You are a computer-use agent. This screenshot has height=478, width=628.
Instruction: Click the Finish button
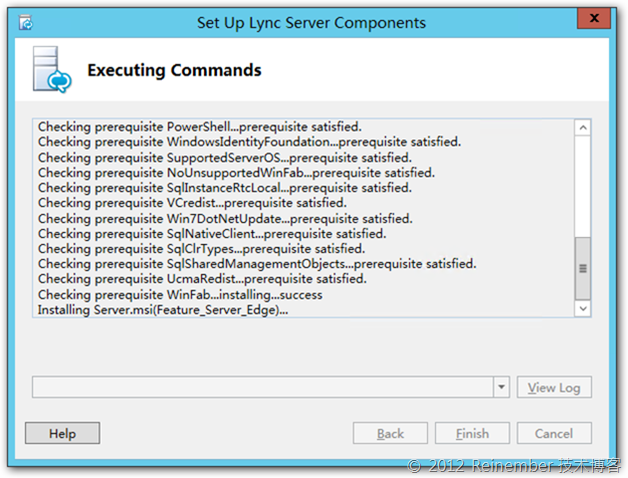pyautogui.click(x=472, y=433)
